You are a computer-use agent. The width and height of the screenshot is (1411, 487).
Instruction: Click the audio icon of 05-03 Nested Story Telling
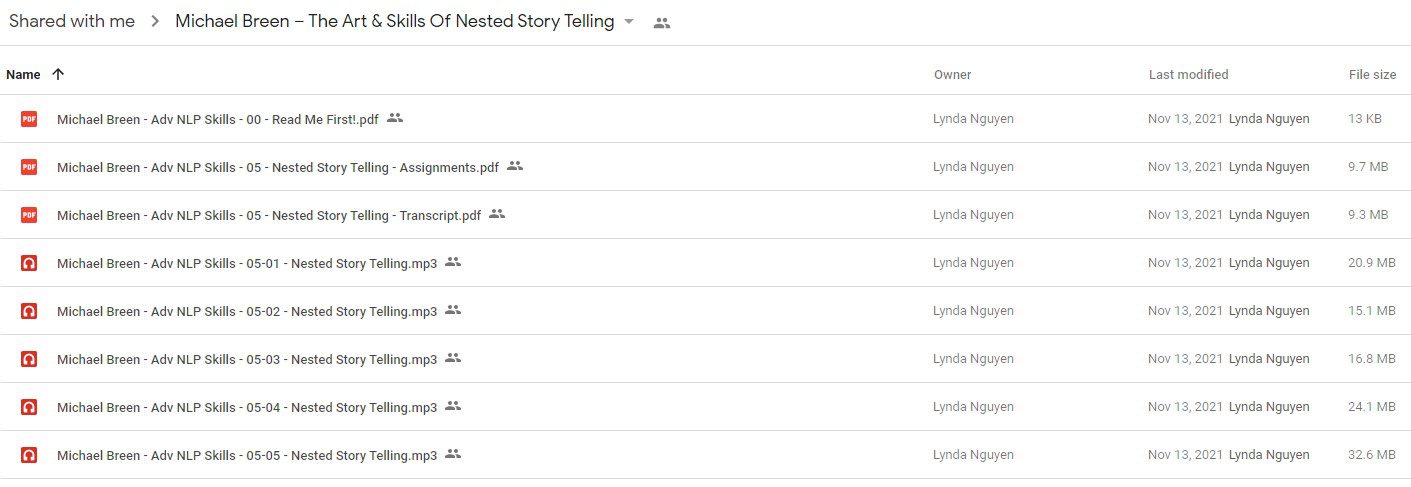pos(29,359)
